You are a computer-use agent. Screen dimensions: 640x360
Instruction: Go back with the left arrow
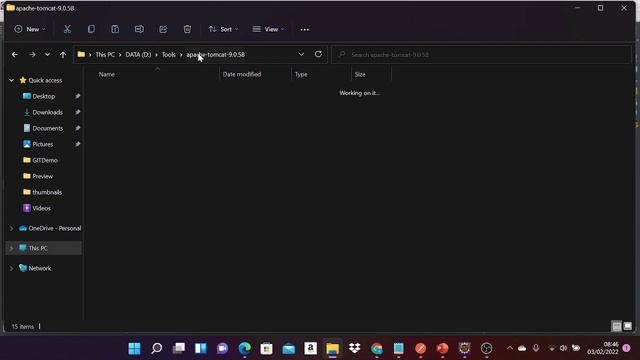15,54
